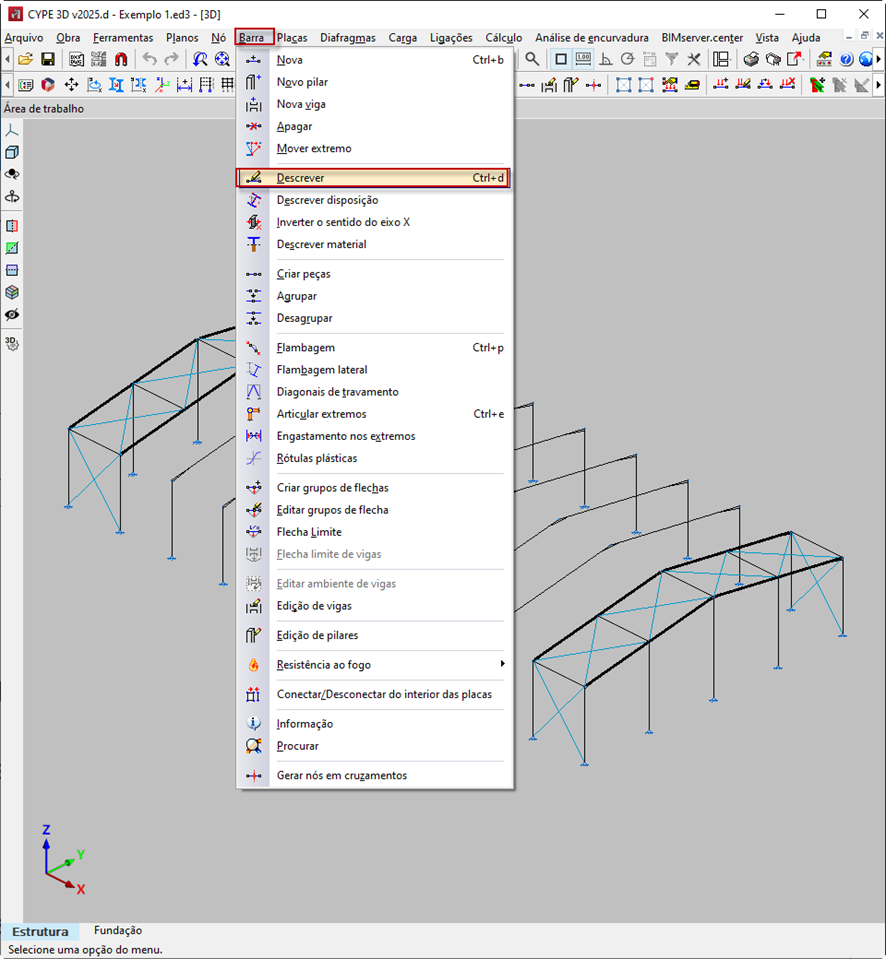Switch to the Fundação tab
Screen dimensions: 886x959
click(x=117, y=930)
